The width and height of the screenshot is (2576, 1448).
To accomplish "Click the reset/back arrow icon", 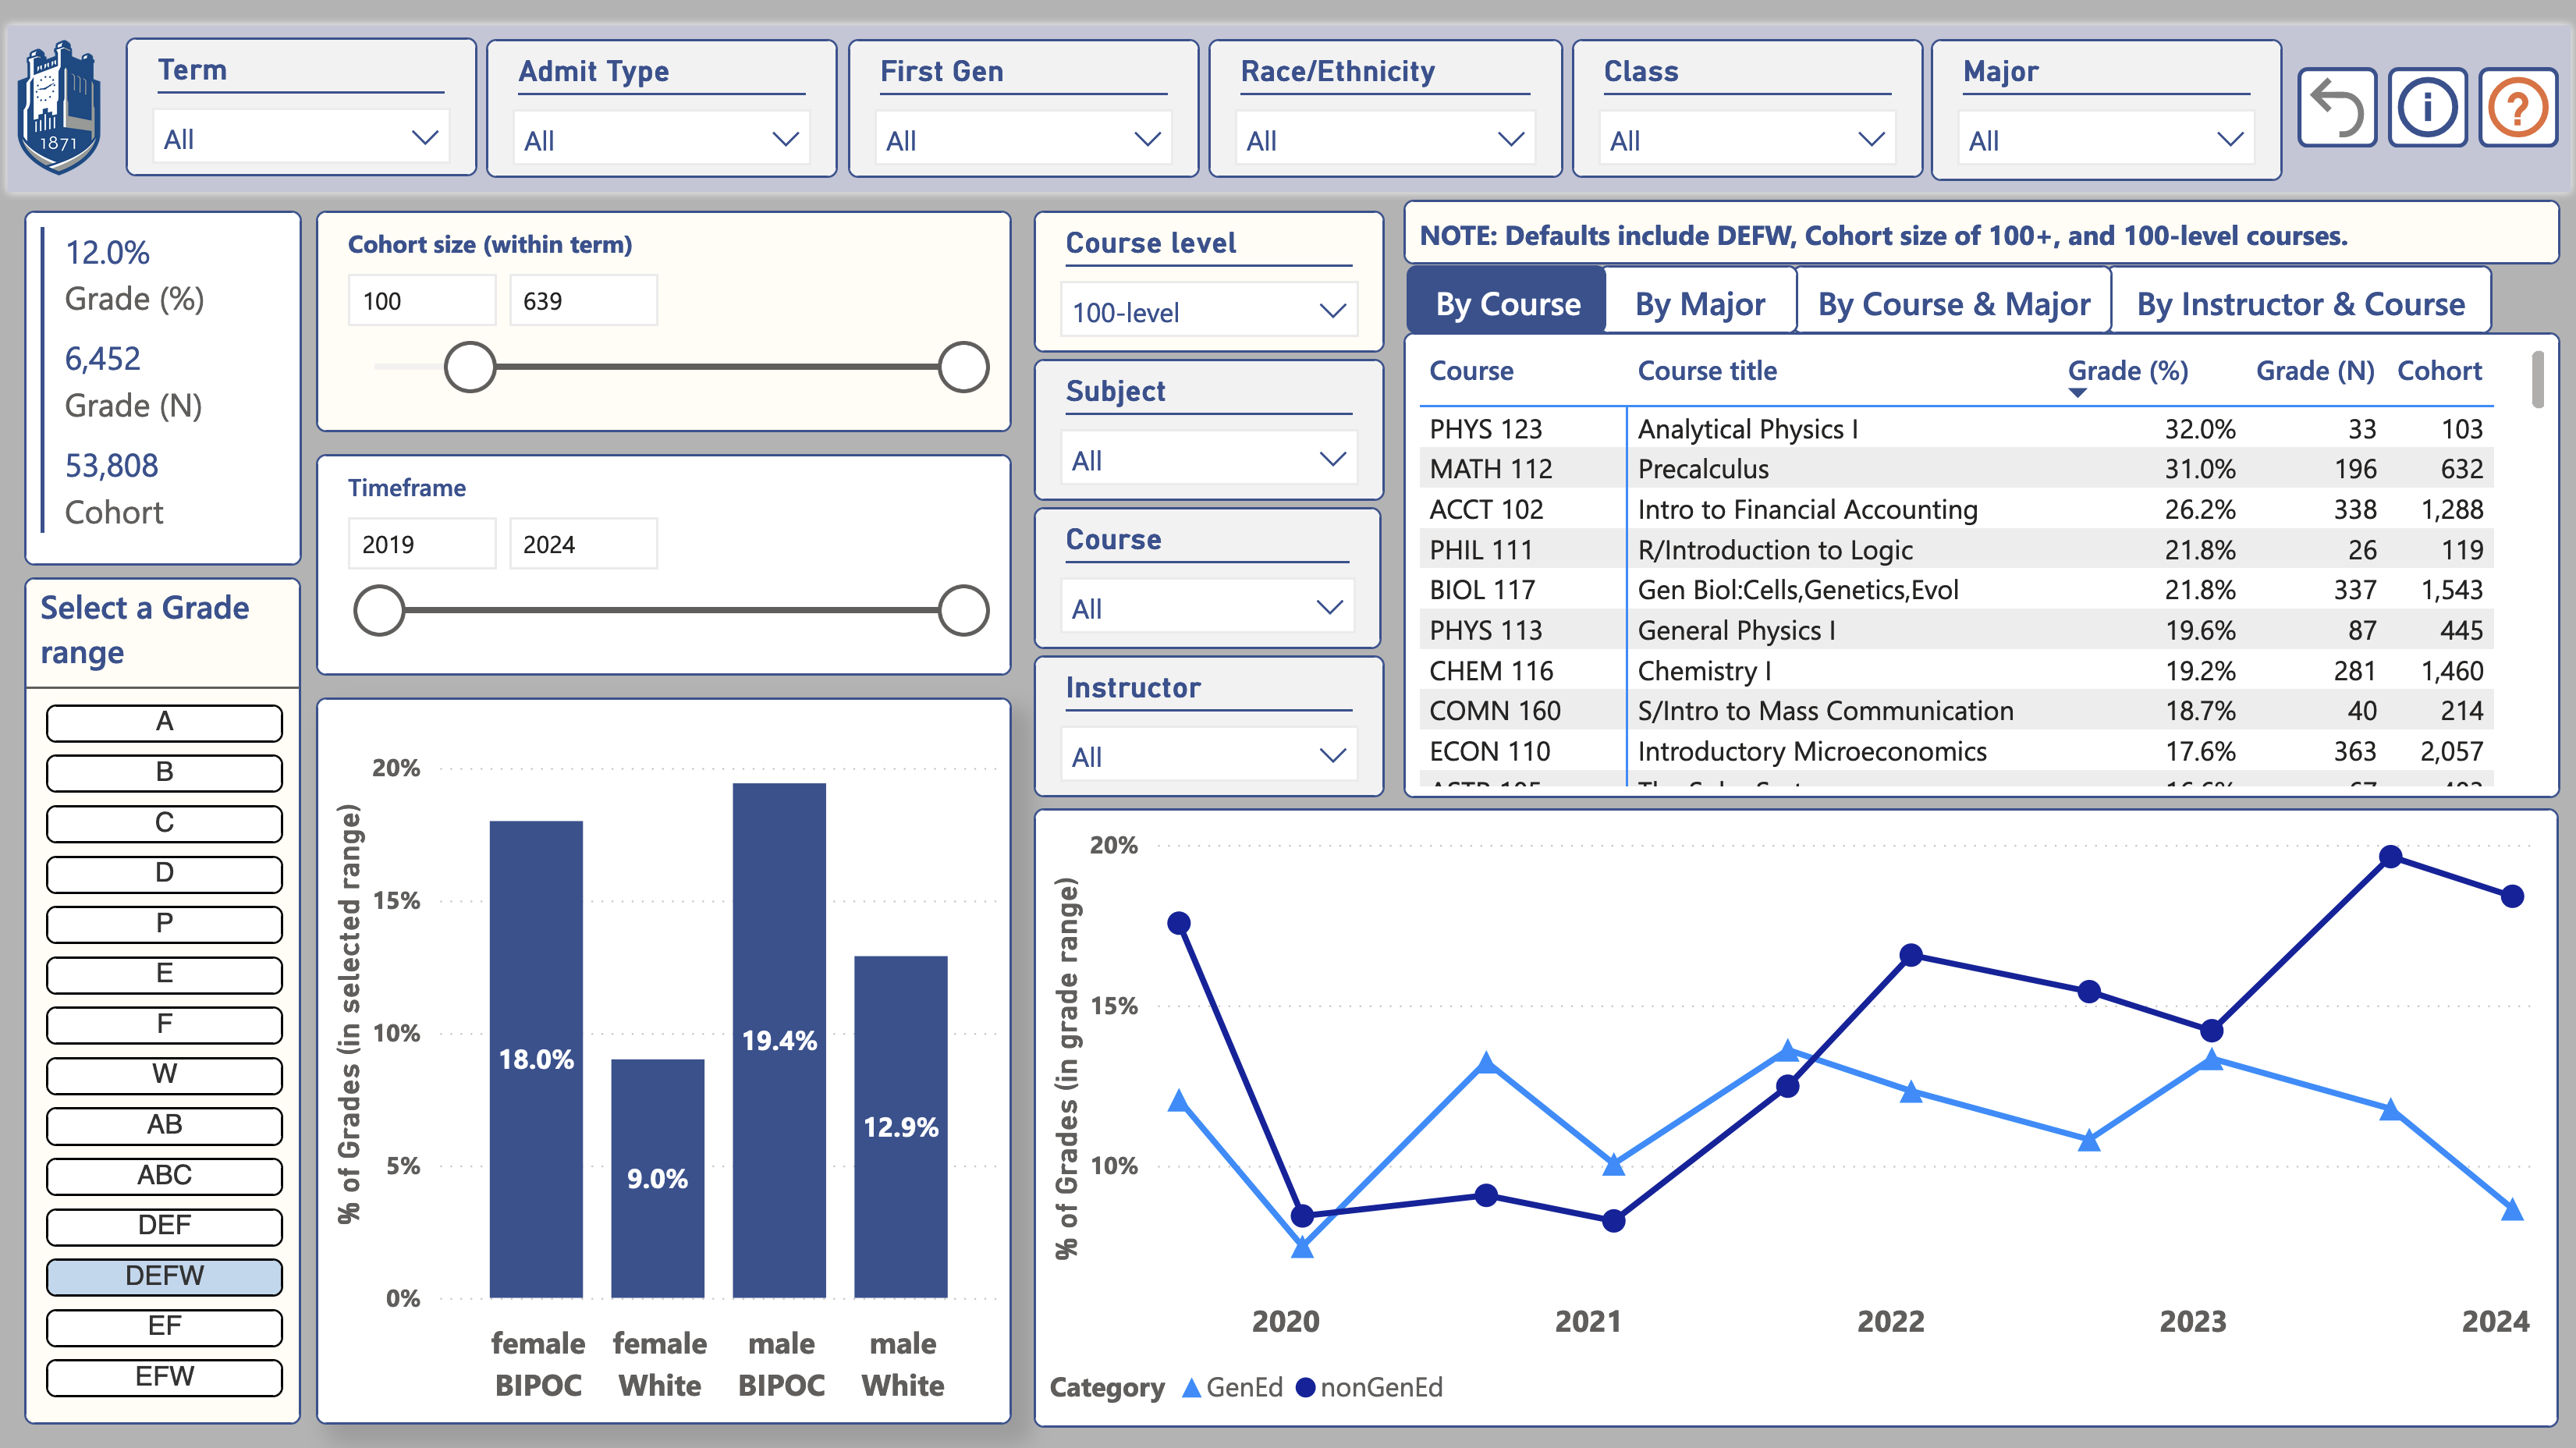I will (2337, 108).
